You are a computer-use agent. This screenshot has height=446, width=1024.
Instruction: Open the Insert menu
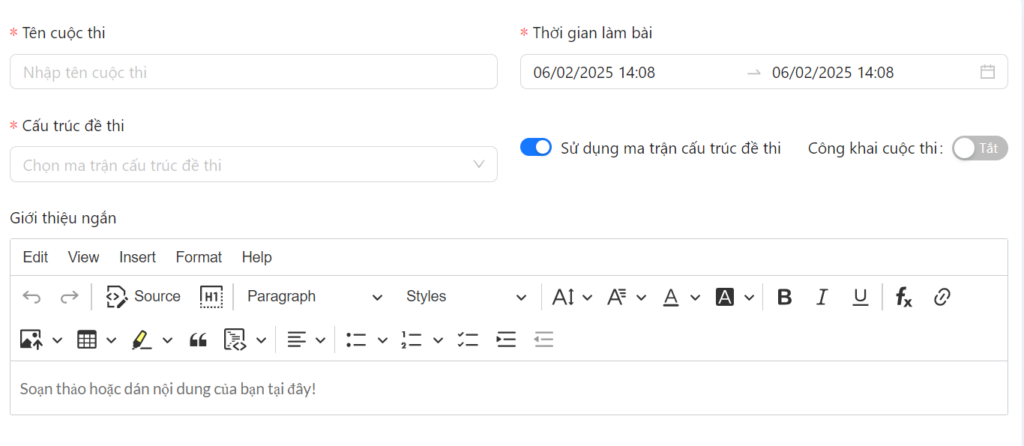click(x=137, y=257)
